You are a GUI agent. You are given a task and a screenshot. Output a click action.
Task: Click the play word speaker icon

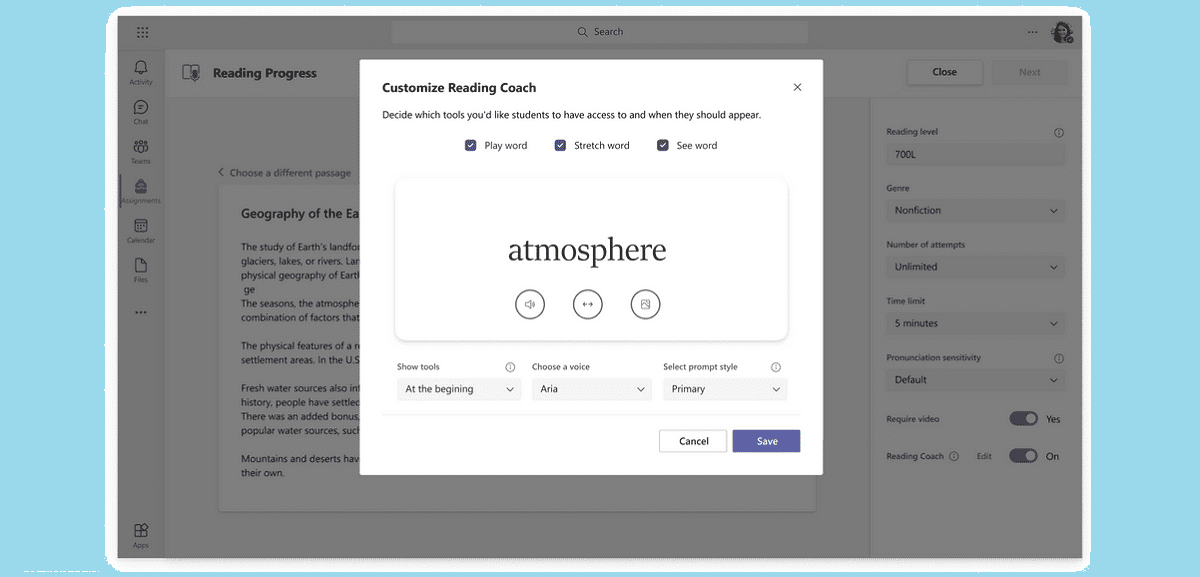pos(530,304)
